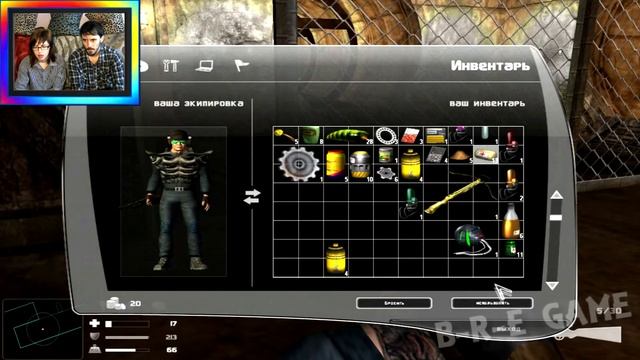Click the Бросить (drop) button
Image resolution: width=640 pixels, height=360 pixels.
[394, 303]
